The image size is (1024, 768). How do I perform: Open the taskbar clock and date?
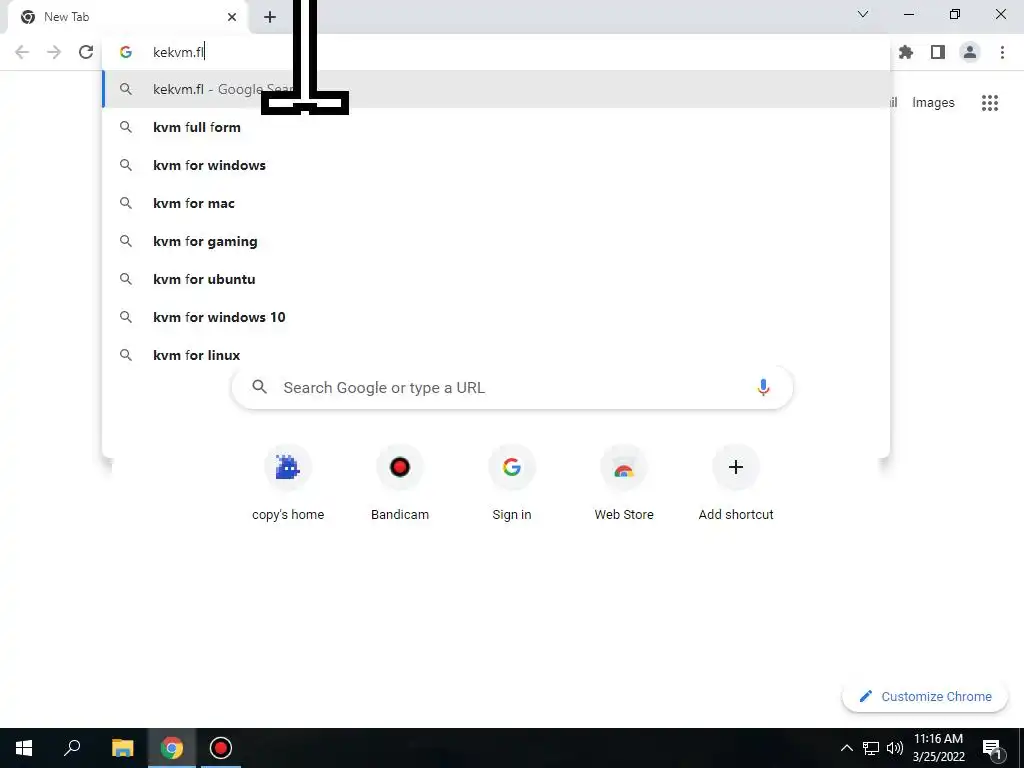pyautogui.click(x=938, y=748)
